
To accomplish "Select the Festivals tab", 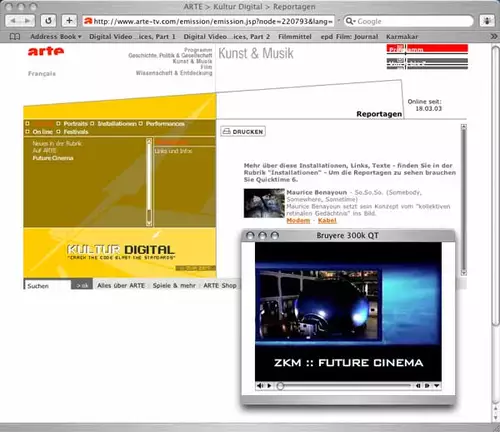I will 76,132.
